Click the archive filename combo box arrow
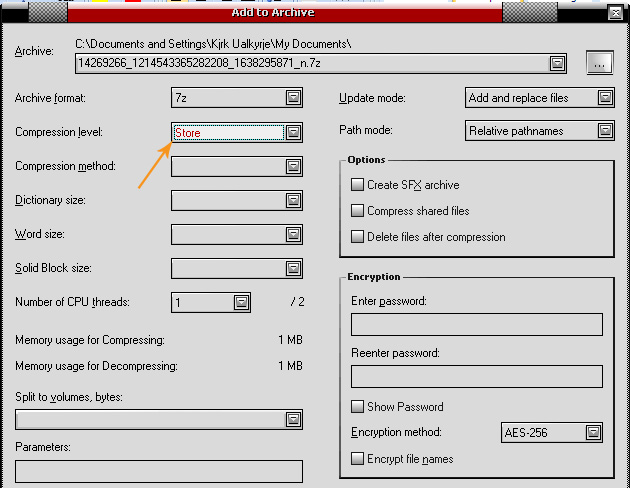 pos(557,63)
